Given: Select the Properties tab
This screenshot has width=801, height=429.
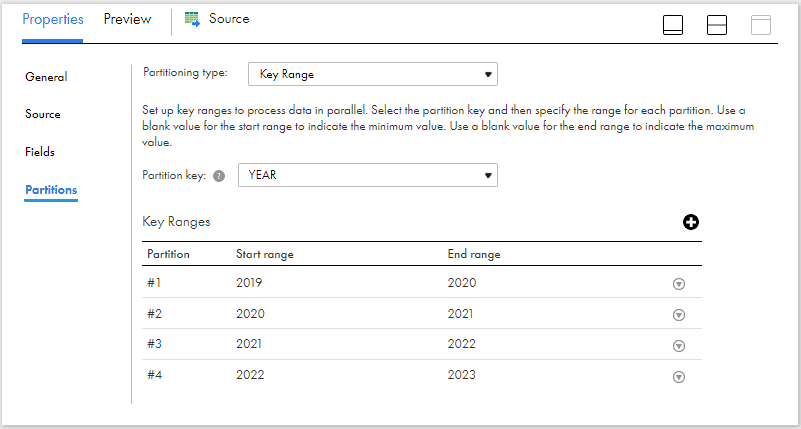Looking at the screenshot, I should click(53, 19).
